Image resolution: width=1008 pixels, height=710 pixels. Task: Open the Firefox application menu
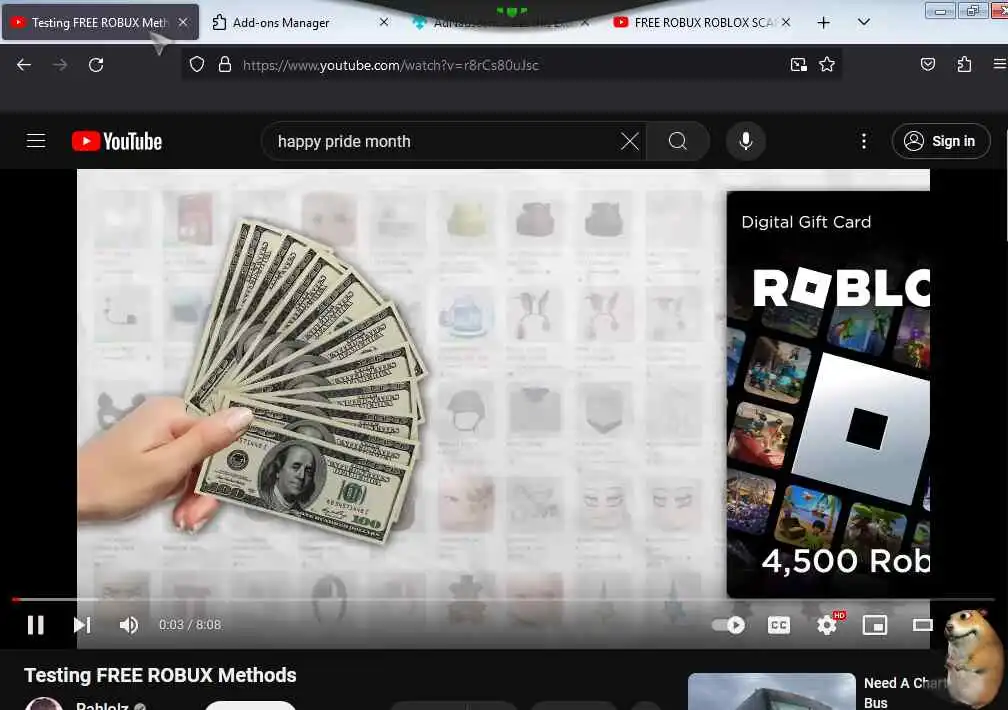(x=1000, y=64)
